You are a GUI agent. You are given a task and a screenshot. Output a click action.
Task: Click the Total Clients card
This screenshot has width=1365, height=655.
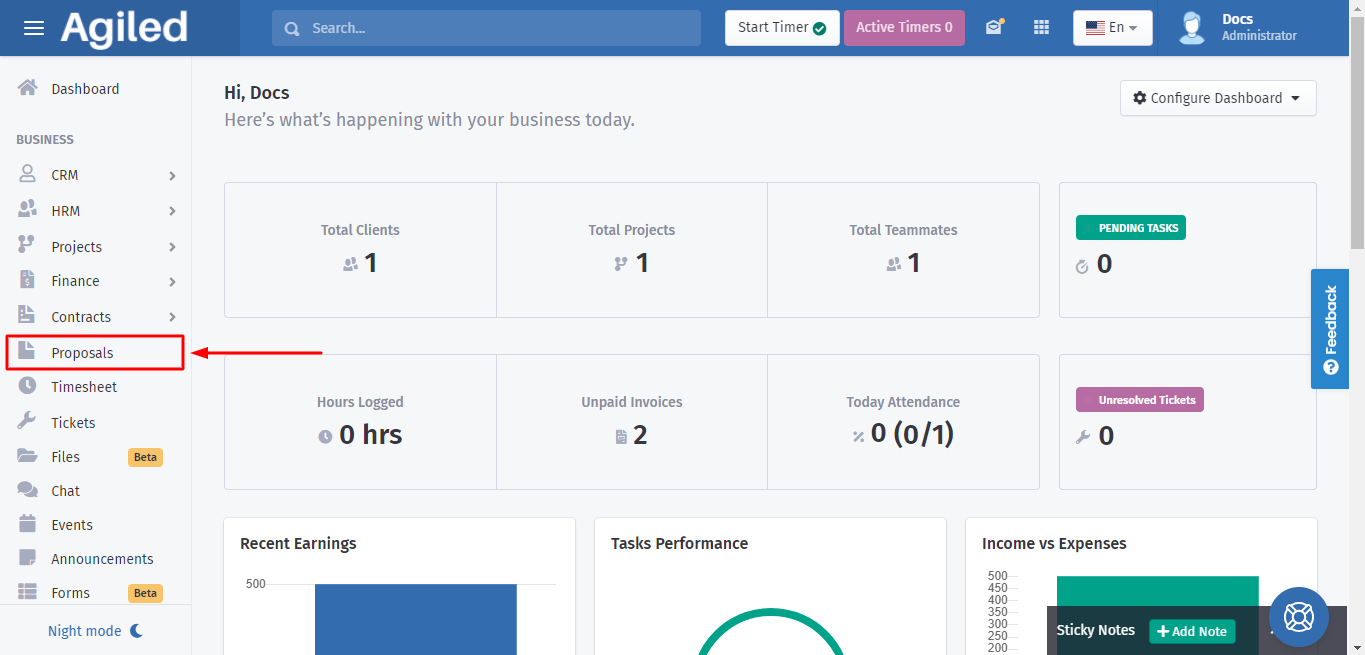360,250
